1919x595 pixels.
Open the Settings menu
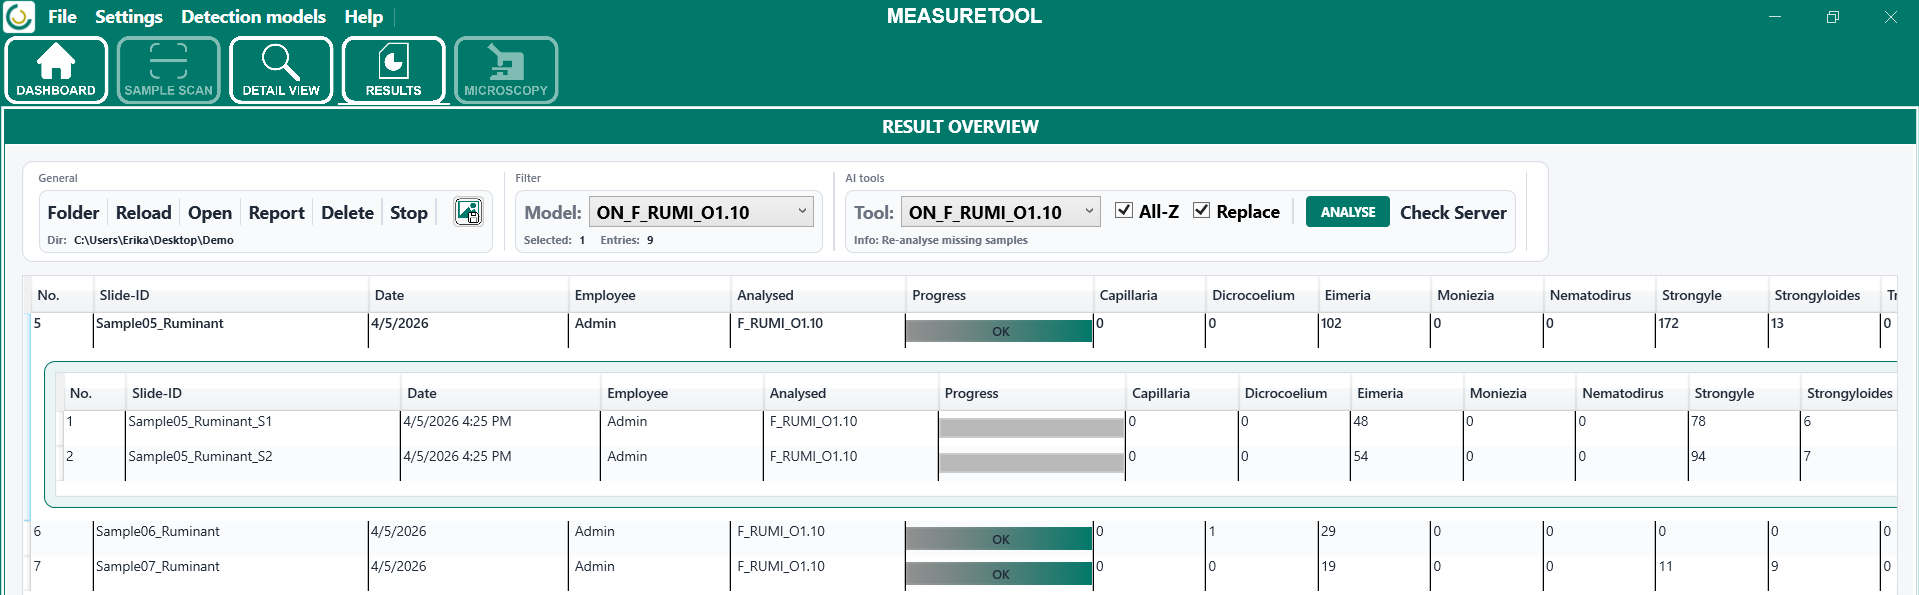[128, 17]
